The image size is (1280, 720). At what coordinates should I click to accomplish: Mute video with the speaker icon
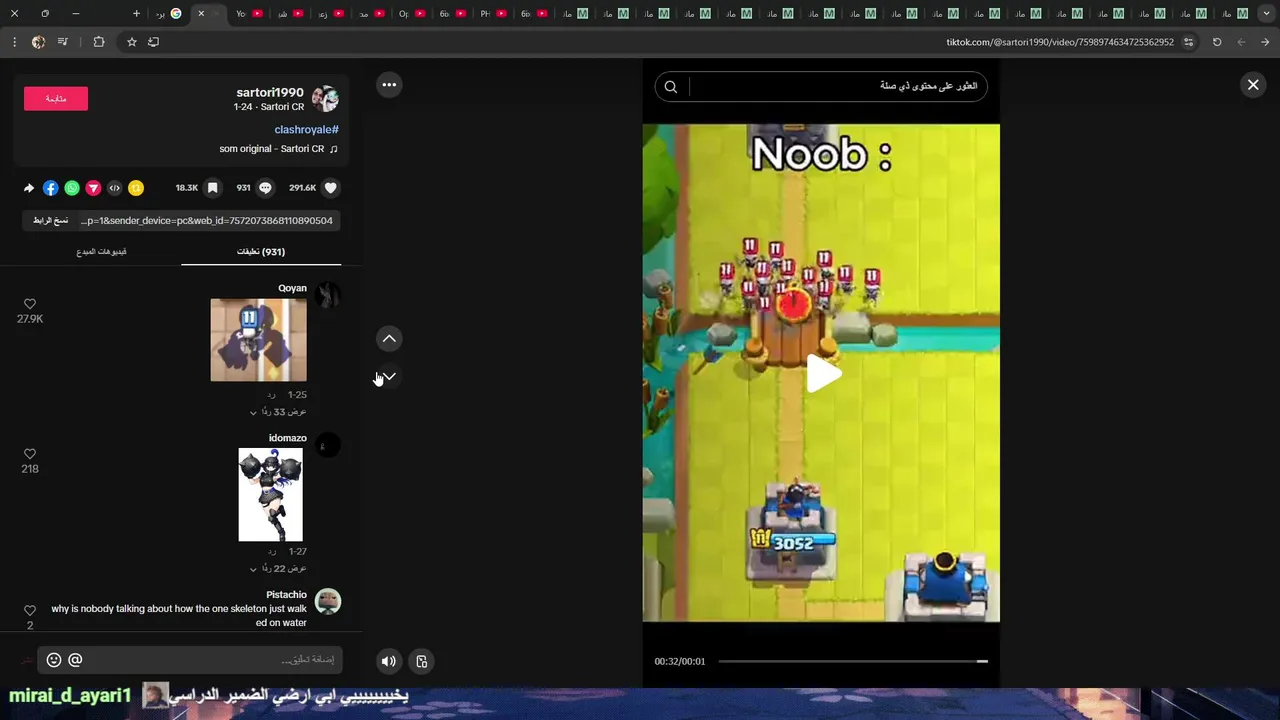point(389,661)
